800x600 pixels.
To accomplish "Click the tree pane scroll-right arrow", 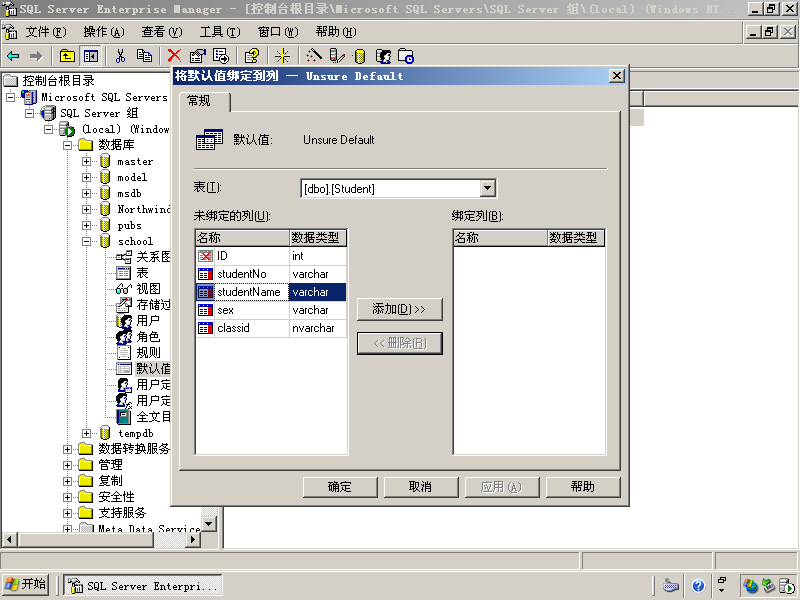I will click(192, 539).
